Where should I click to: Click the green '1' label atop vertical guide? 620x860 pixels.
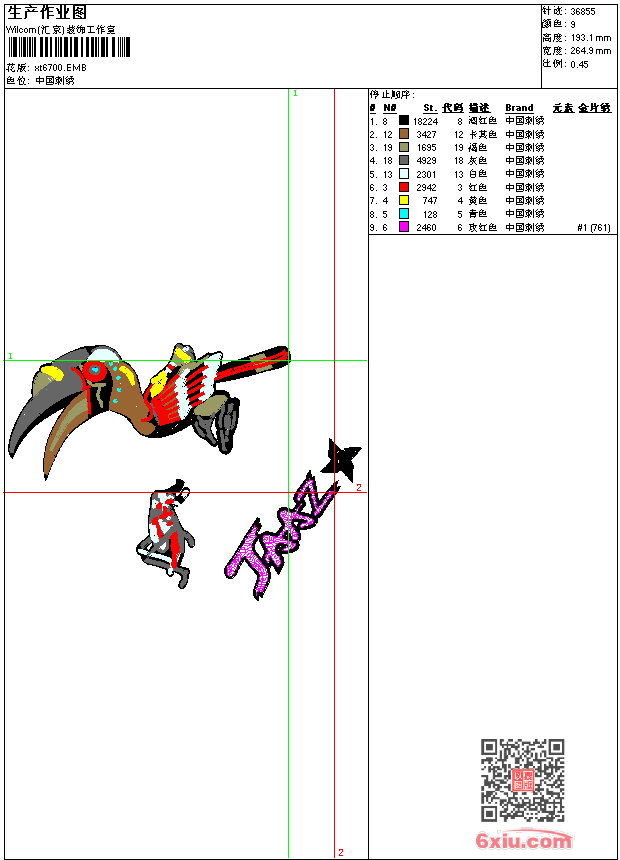[295, 94]
